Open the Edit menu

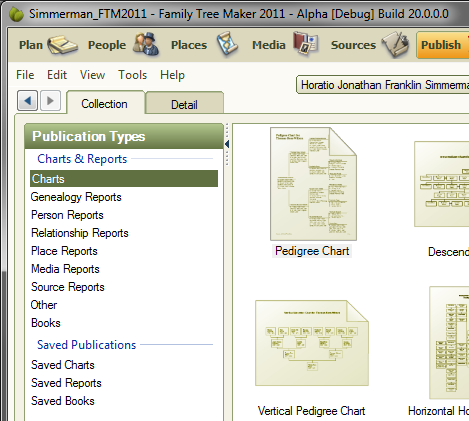(57, 75)
